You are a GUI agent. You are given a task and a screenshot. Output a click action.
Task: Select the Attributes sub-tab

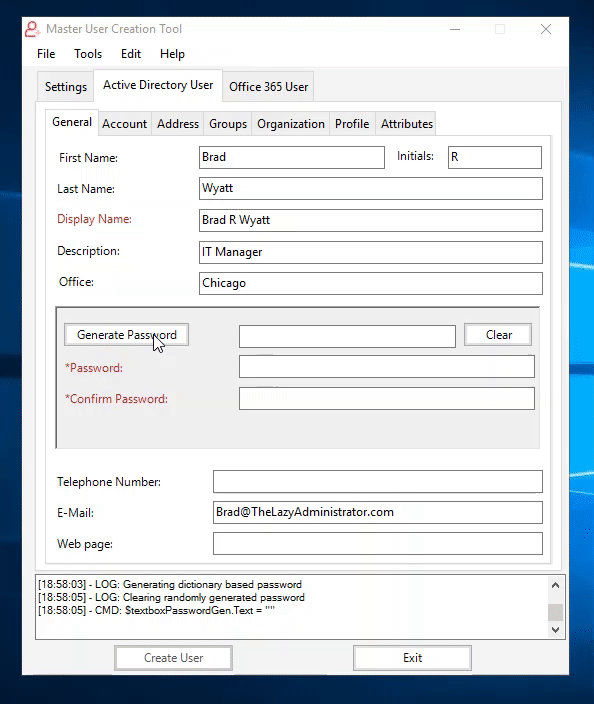click(407, 124)
